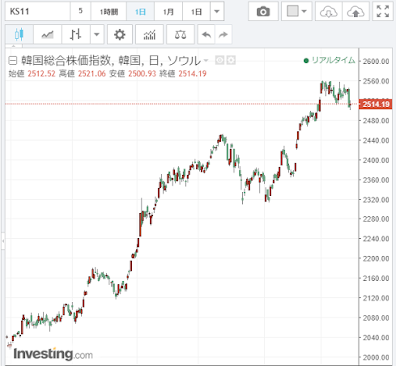This screenshot has height=366, width=400.
Task: Click the 2000.00 axis label
Action: point(376,357)
